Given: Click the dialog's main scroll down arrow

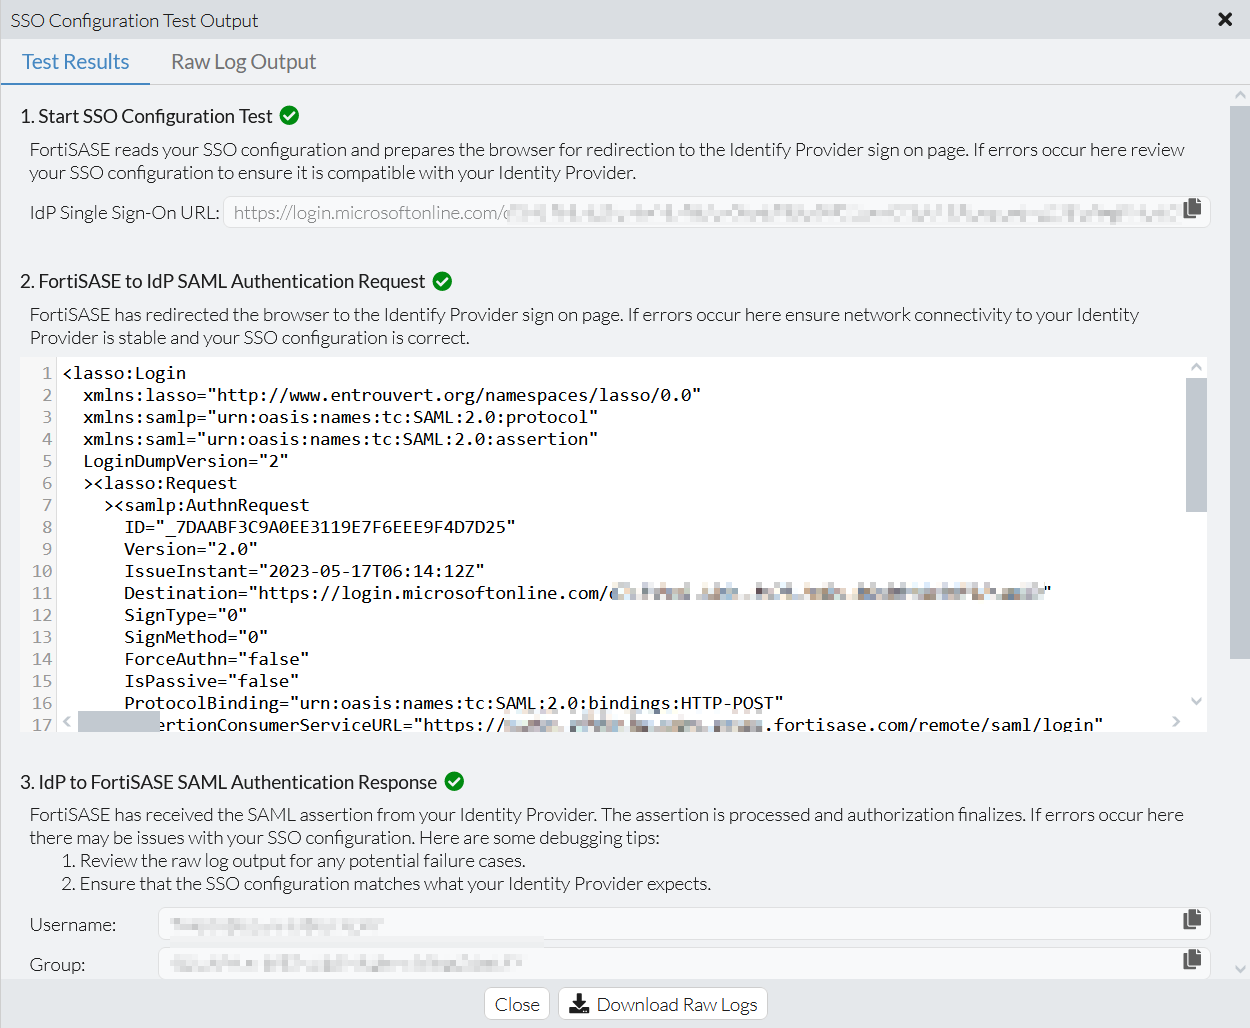Looking at the screenshot, I should pos(1240,968).
